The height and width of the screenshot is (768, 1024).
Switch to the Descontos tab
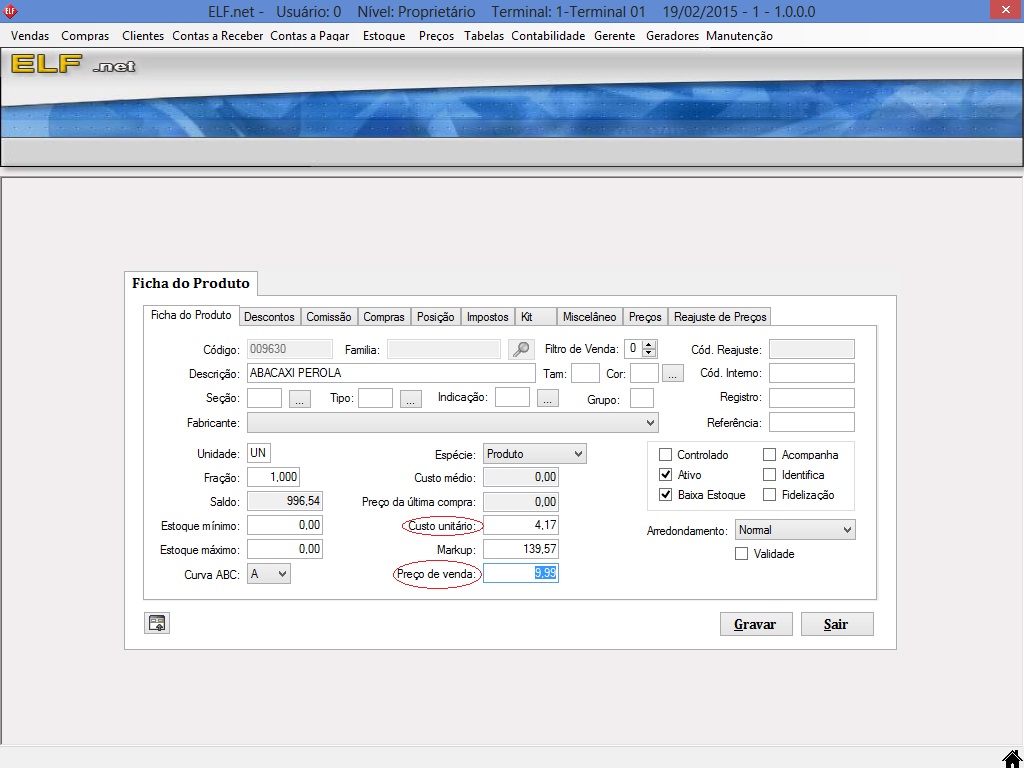pyautogui.click(x=269, y=317)
